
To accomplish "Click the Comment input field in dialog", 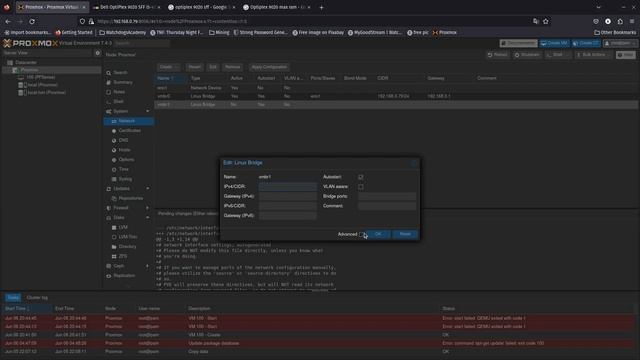I will tap(387, 206).
